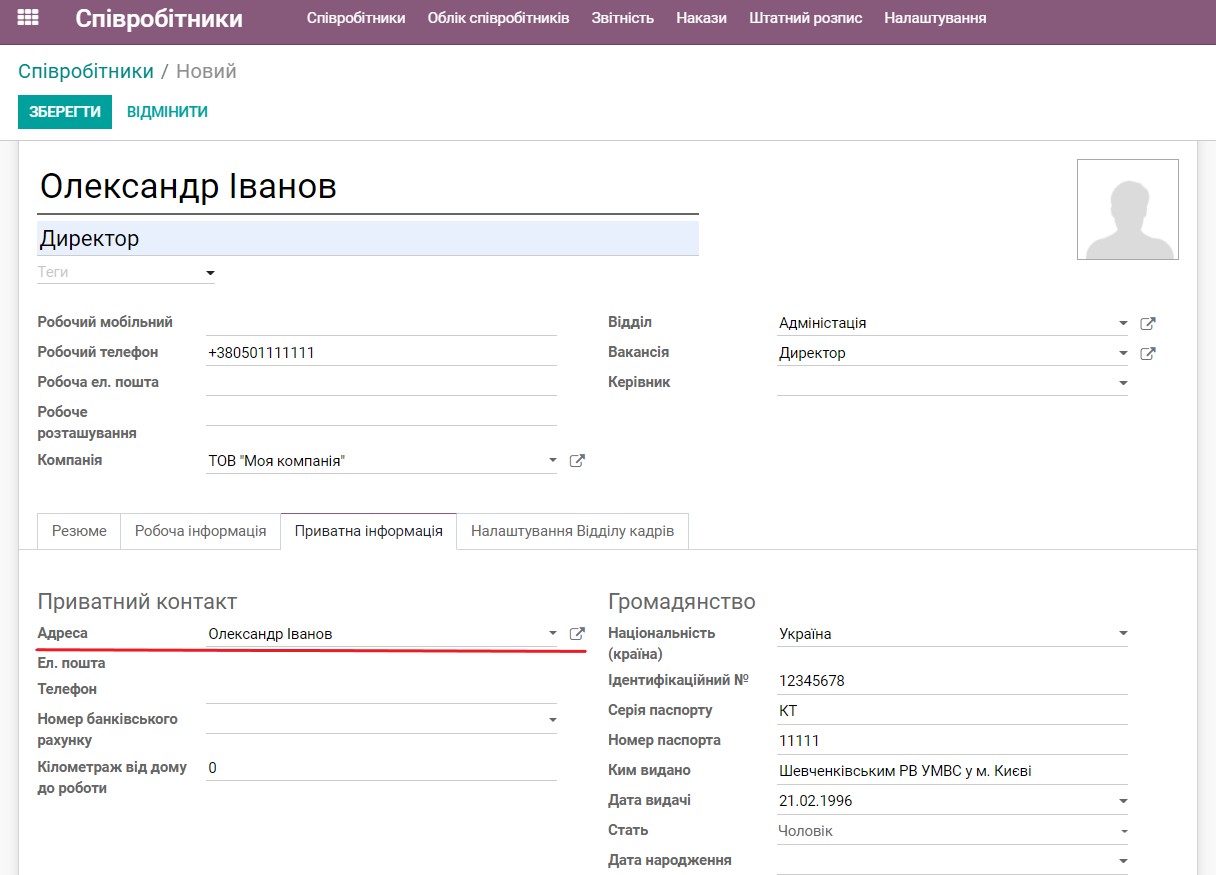Viewport: 1216px width, 875px height.
Task: Click the employee photo placeholder
Action: pyautogui.click(x=1127, y=209)
